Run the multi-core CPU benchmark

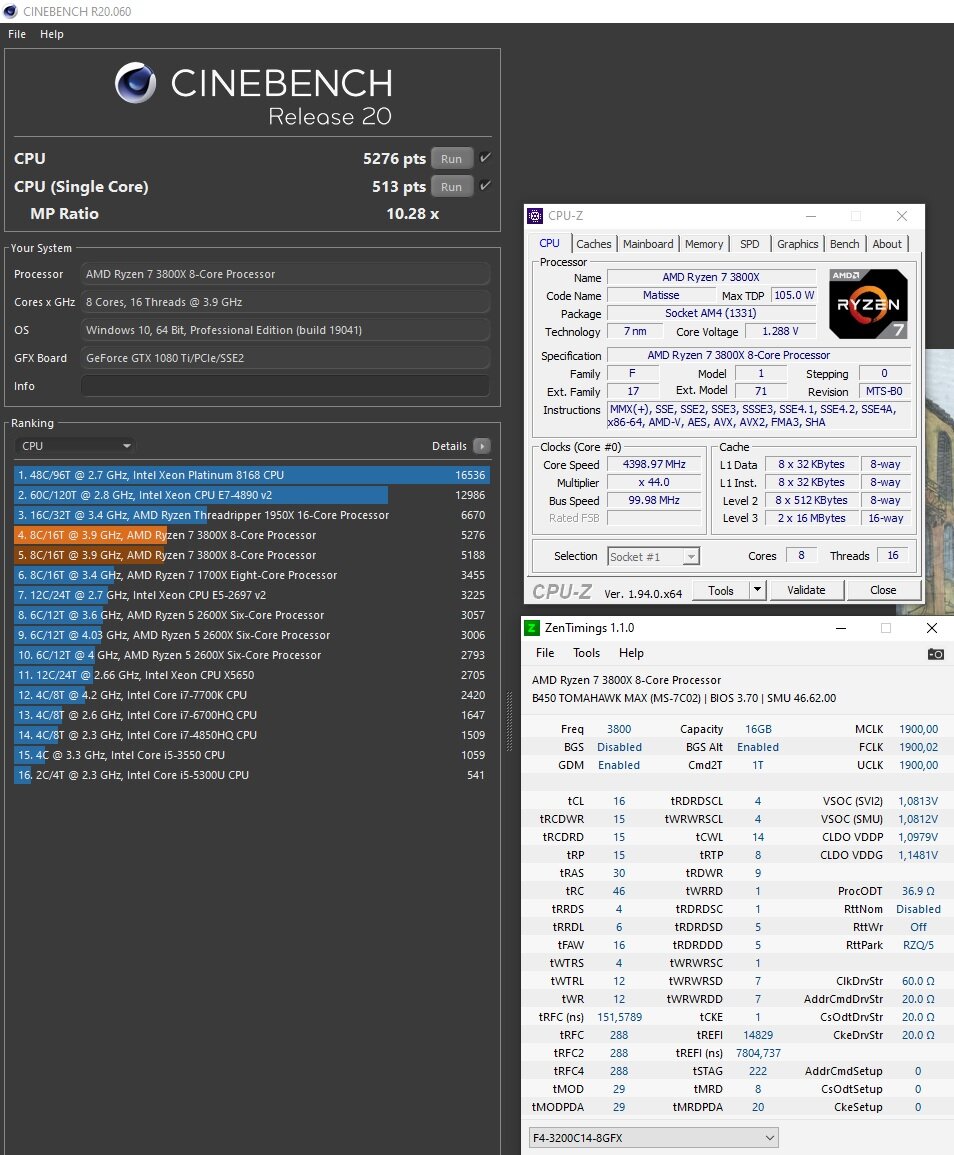click(x=452, y=158)
